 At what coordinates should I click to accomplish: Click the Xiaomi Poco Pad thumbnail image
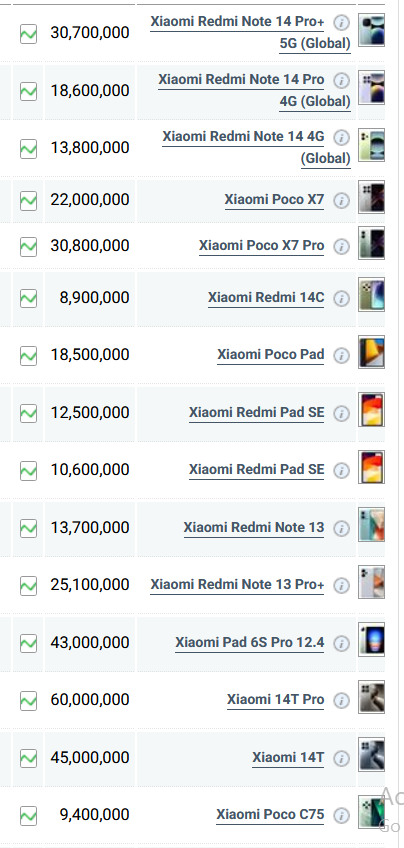(372, 352)
